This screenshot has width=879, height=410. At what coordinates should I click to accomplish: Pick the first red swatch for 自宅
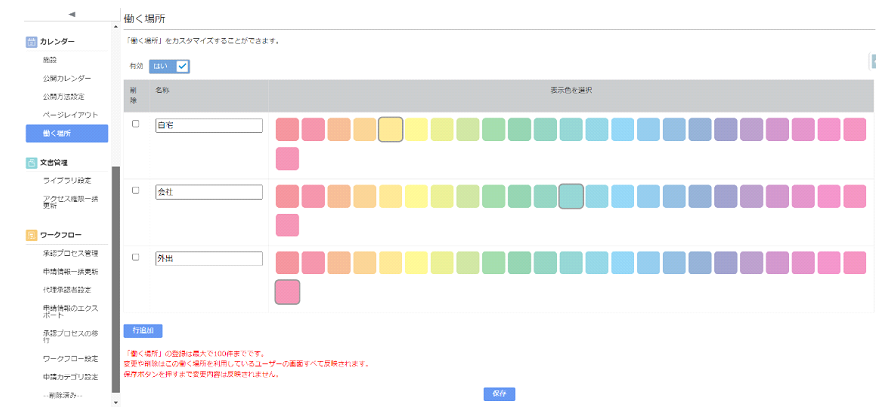(x=287, y=129)
